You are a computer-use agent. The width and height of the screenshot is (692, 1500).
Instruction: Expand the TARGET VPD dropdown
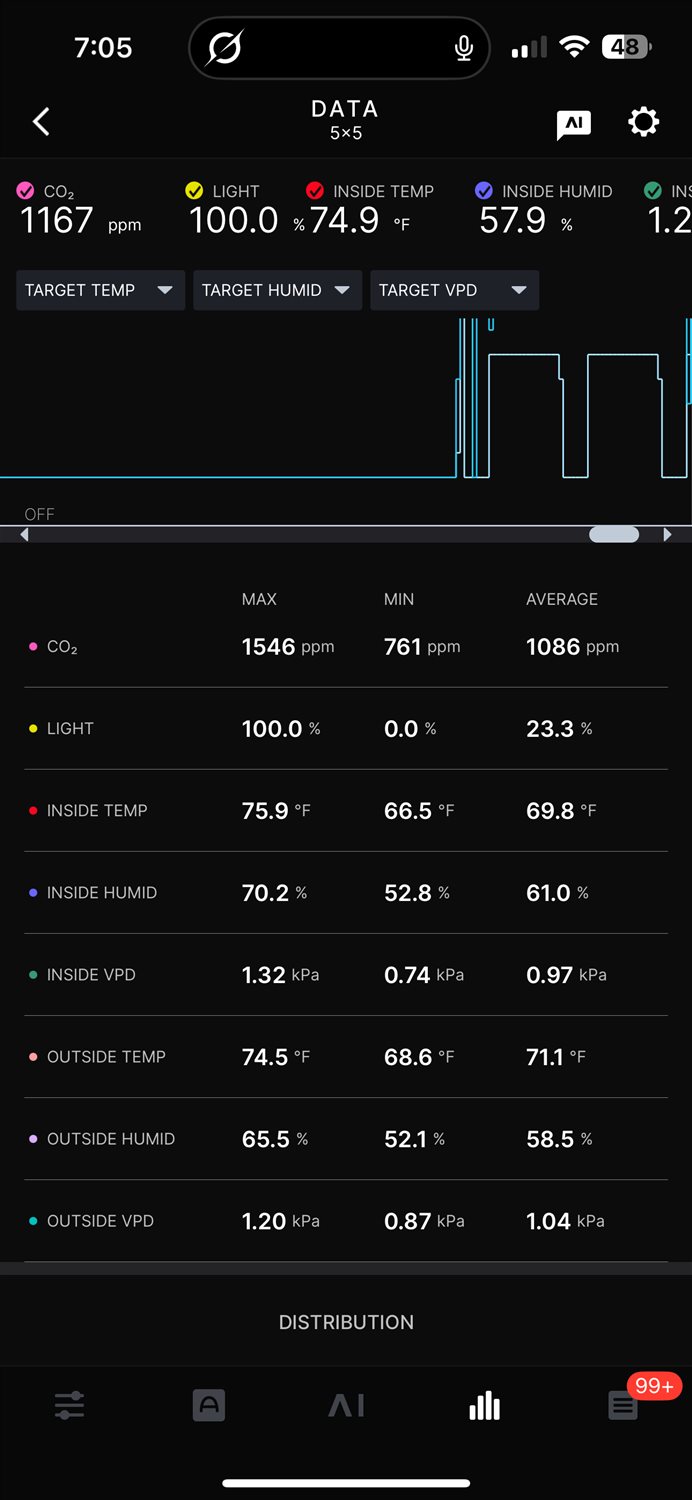(454, 290)
